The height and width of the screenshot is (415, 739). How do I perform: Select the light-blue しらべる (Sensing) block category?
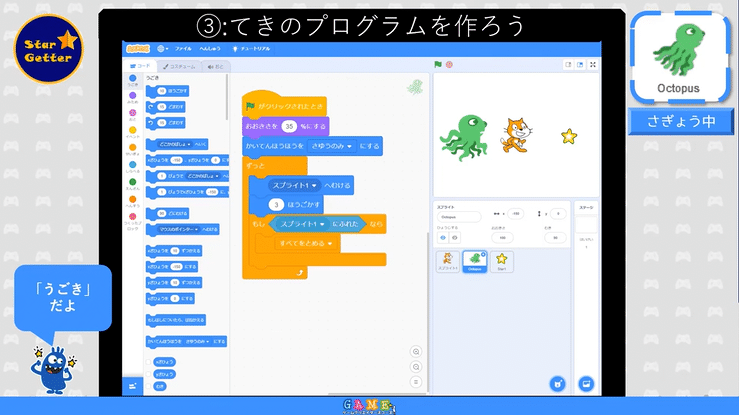[133, 167]
